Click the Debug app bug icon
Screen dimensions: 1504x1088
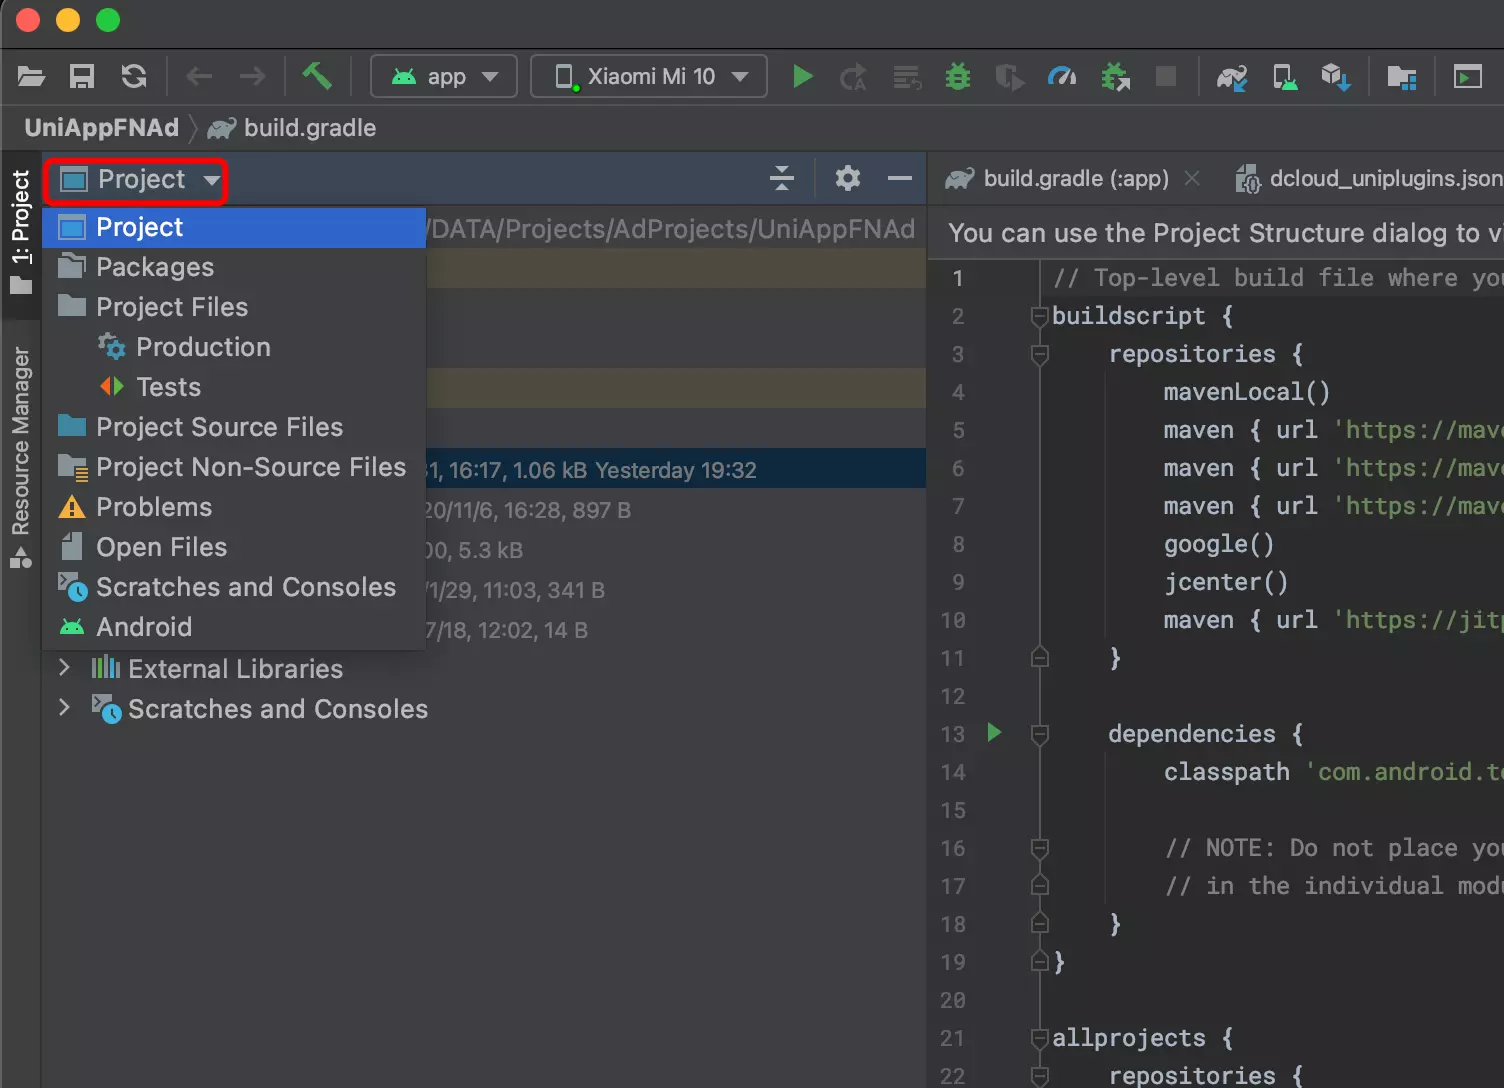pyautogui.click(x=958, y=77)
